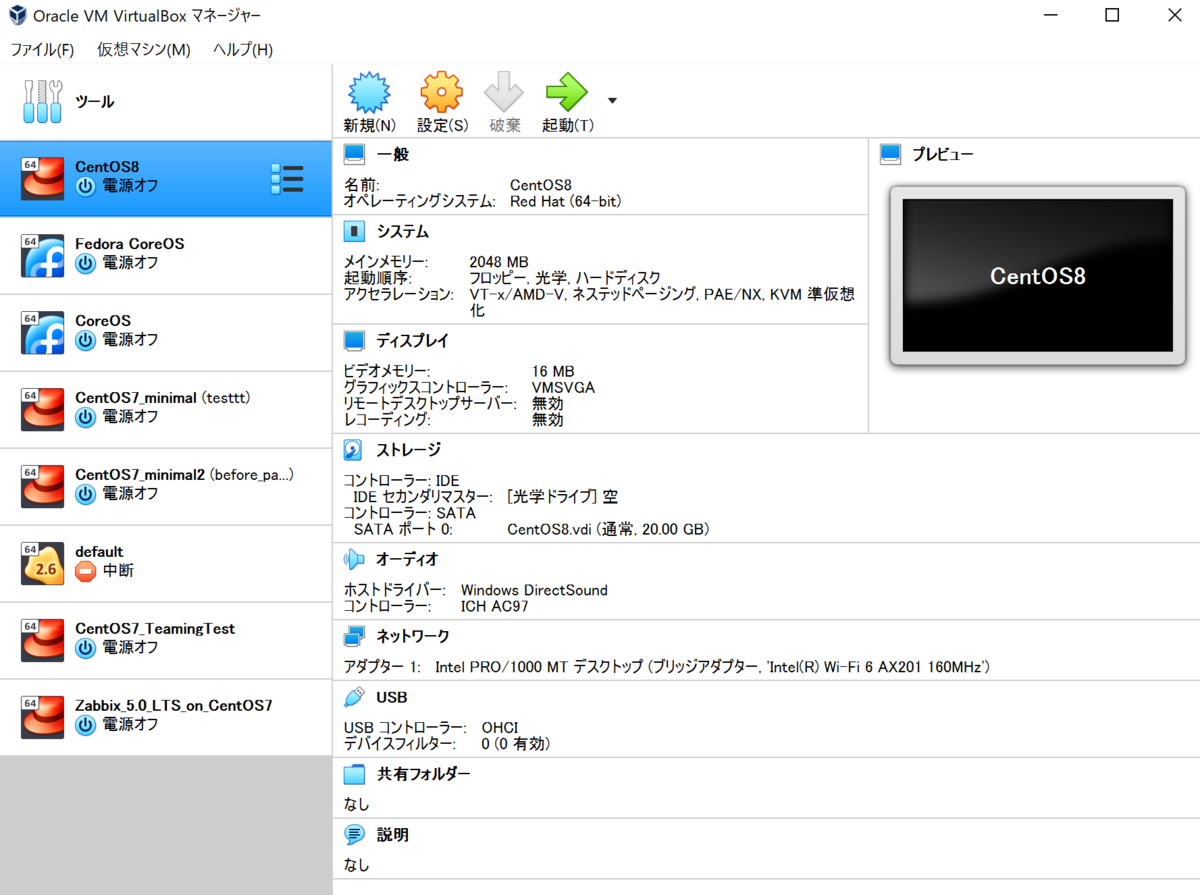Start the VM with the 起動(T) arrow icon
The width and height of the screenshot is (1200, 895).
click(566, 90)
